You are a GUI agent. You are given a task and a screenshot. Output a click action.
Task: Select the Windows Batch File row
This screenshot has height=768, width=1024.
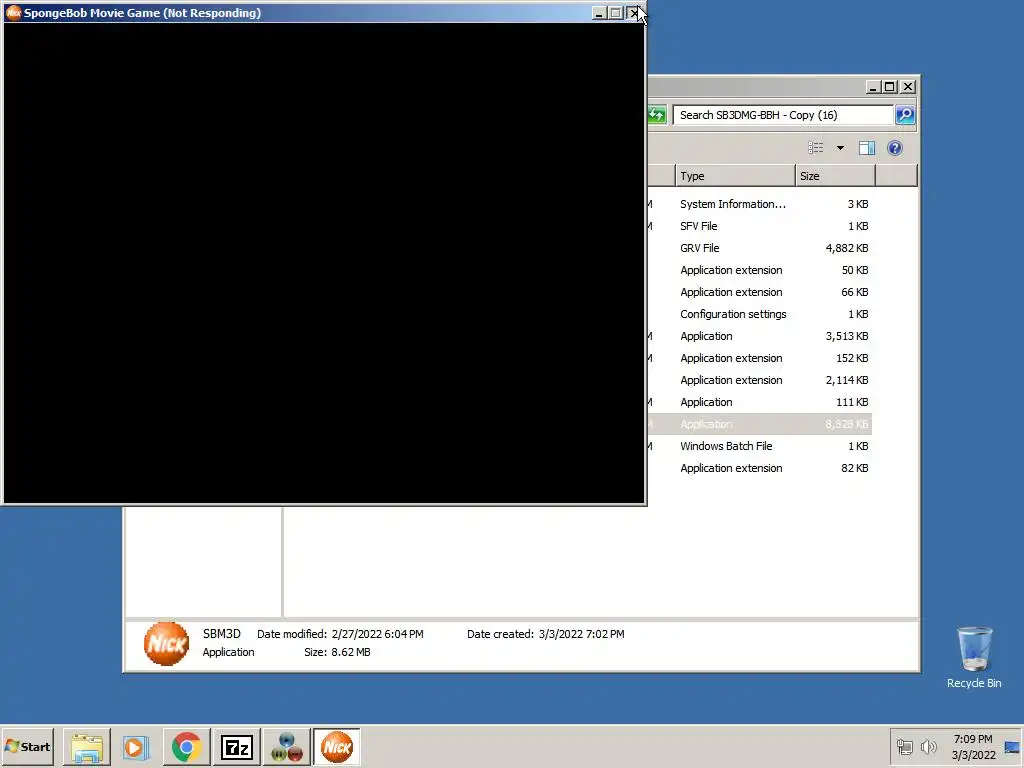(760, 446)
